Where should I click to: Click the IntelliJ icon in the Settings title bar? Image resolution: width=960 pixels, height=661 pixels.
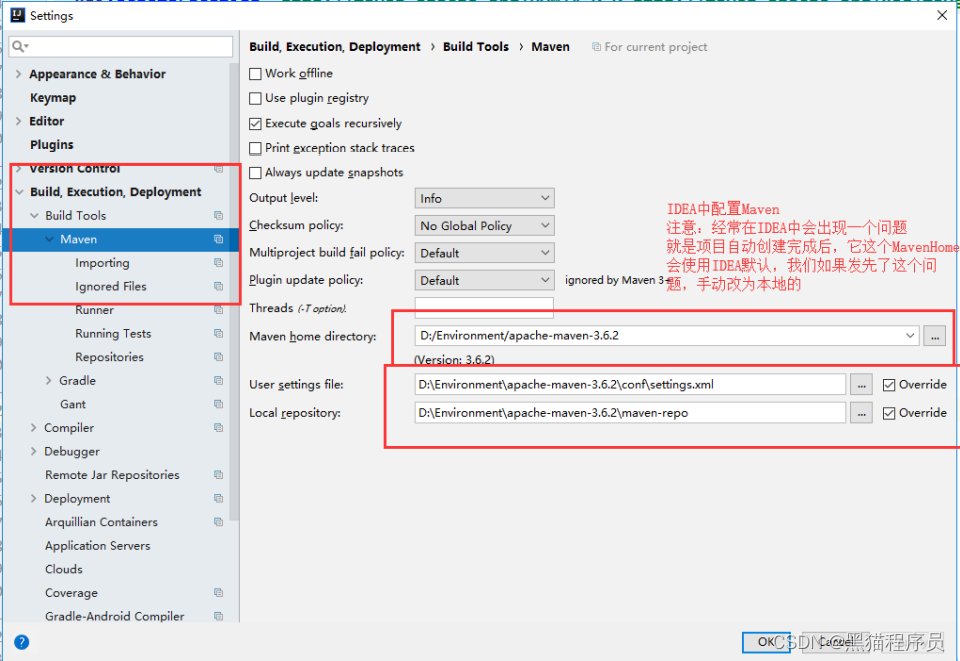(x=18, y=15)
